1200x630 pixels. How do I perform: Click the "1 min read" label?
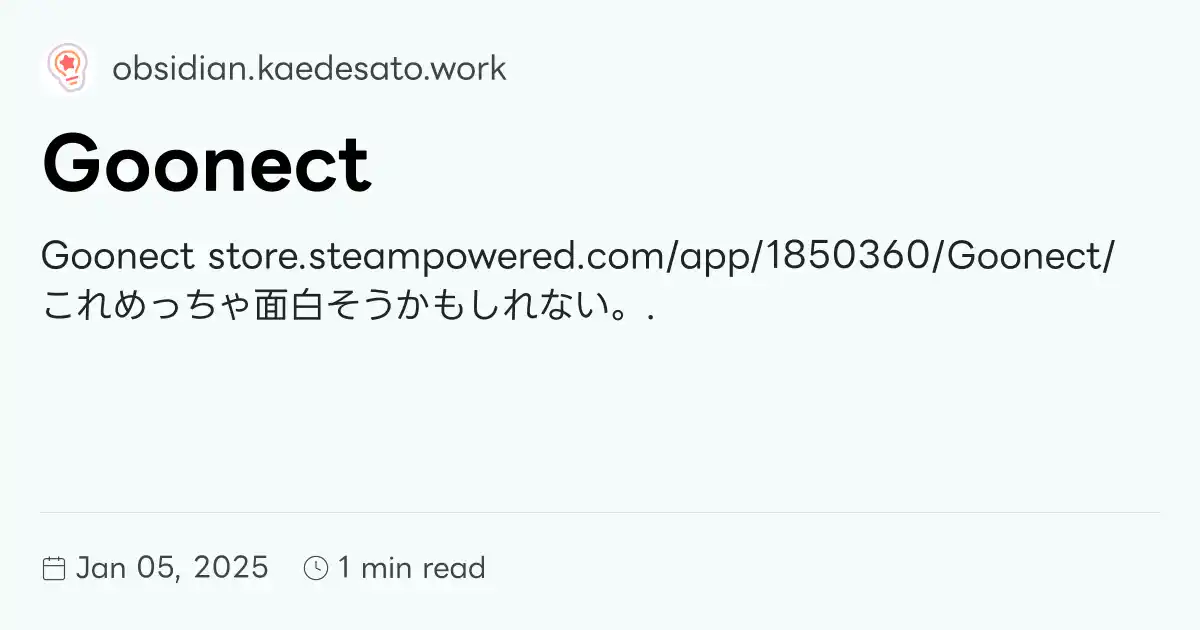coord(411,568)
